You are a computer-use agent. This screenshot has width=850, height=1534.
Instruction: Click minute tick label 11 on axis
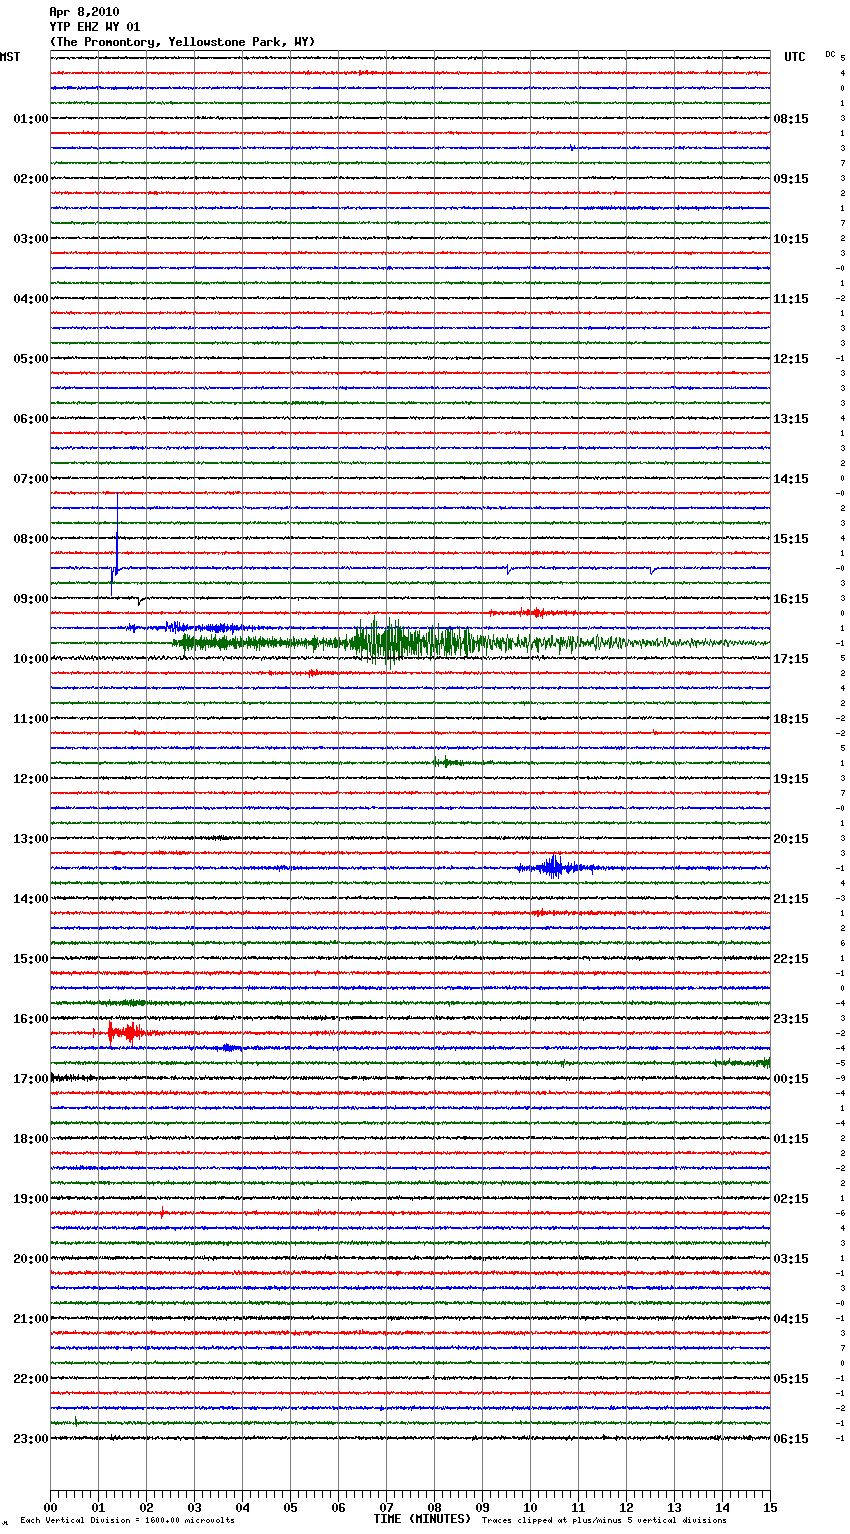point(578,1507)
